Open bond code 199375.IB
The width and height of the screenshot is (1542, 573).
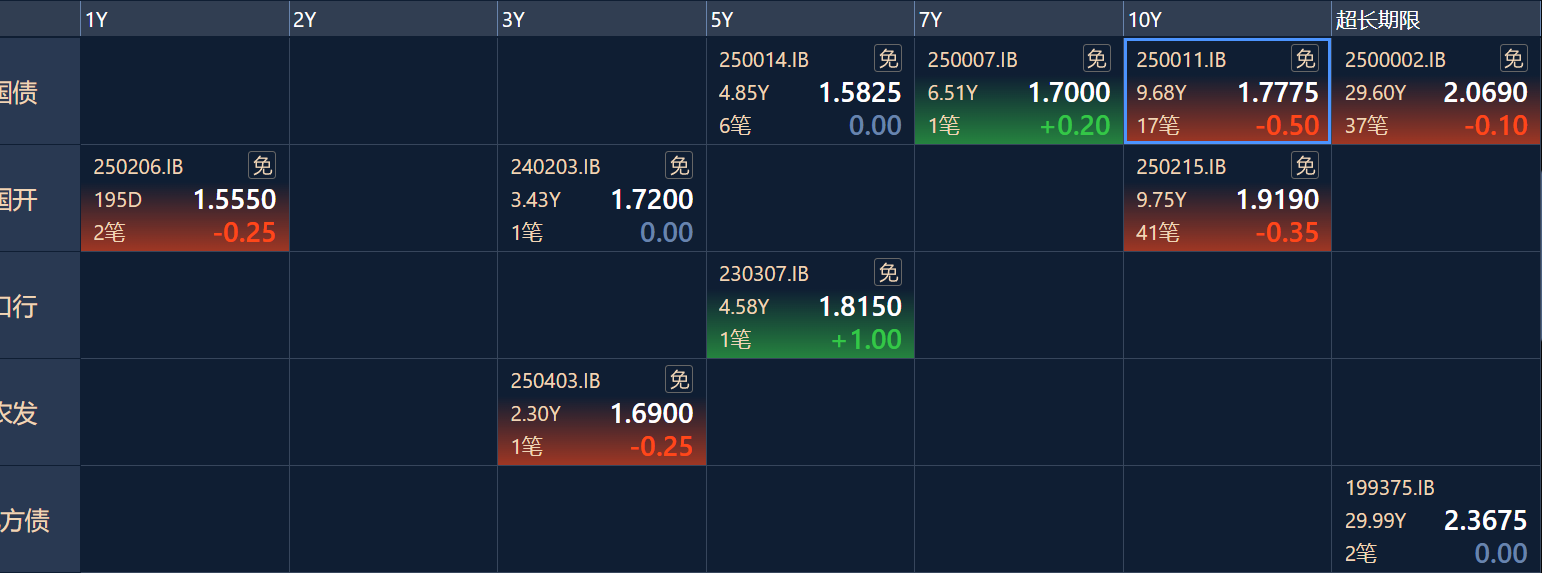pyautogui.click(x=1390, y=488)
